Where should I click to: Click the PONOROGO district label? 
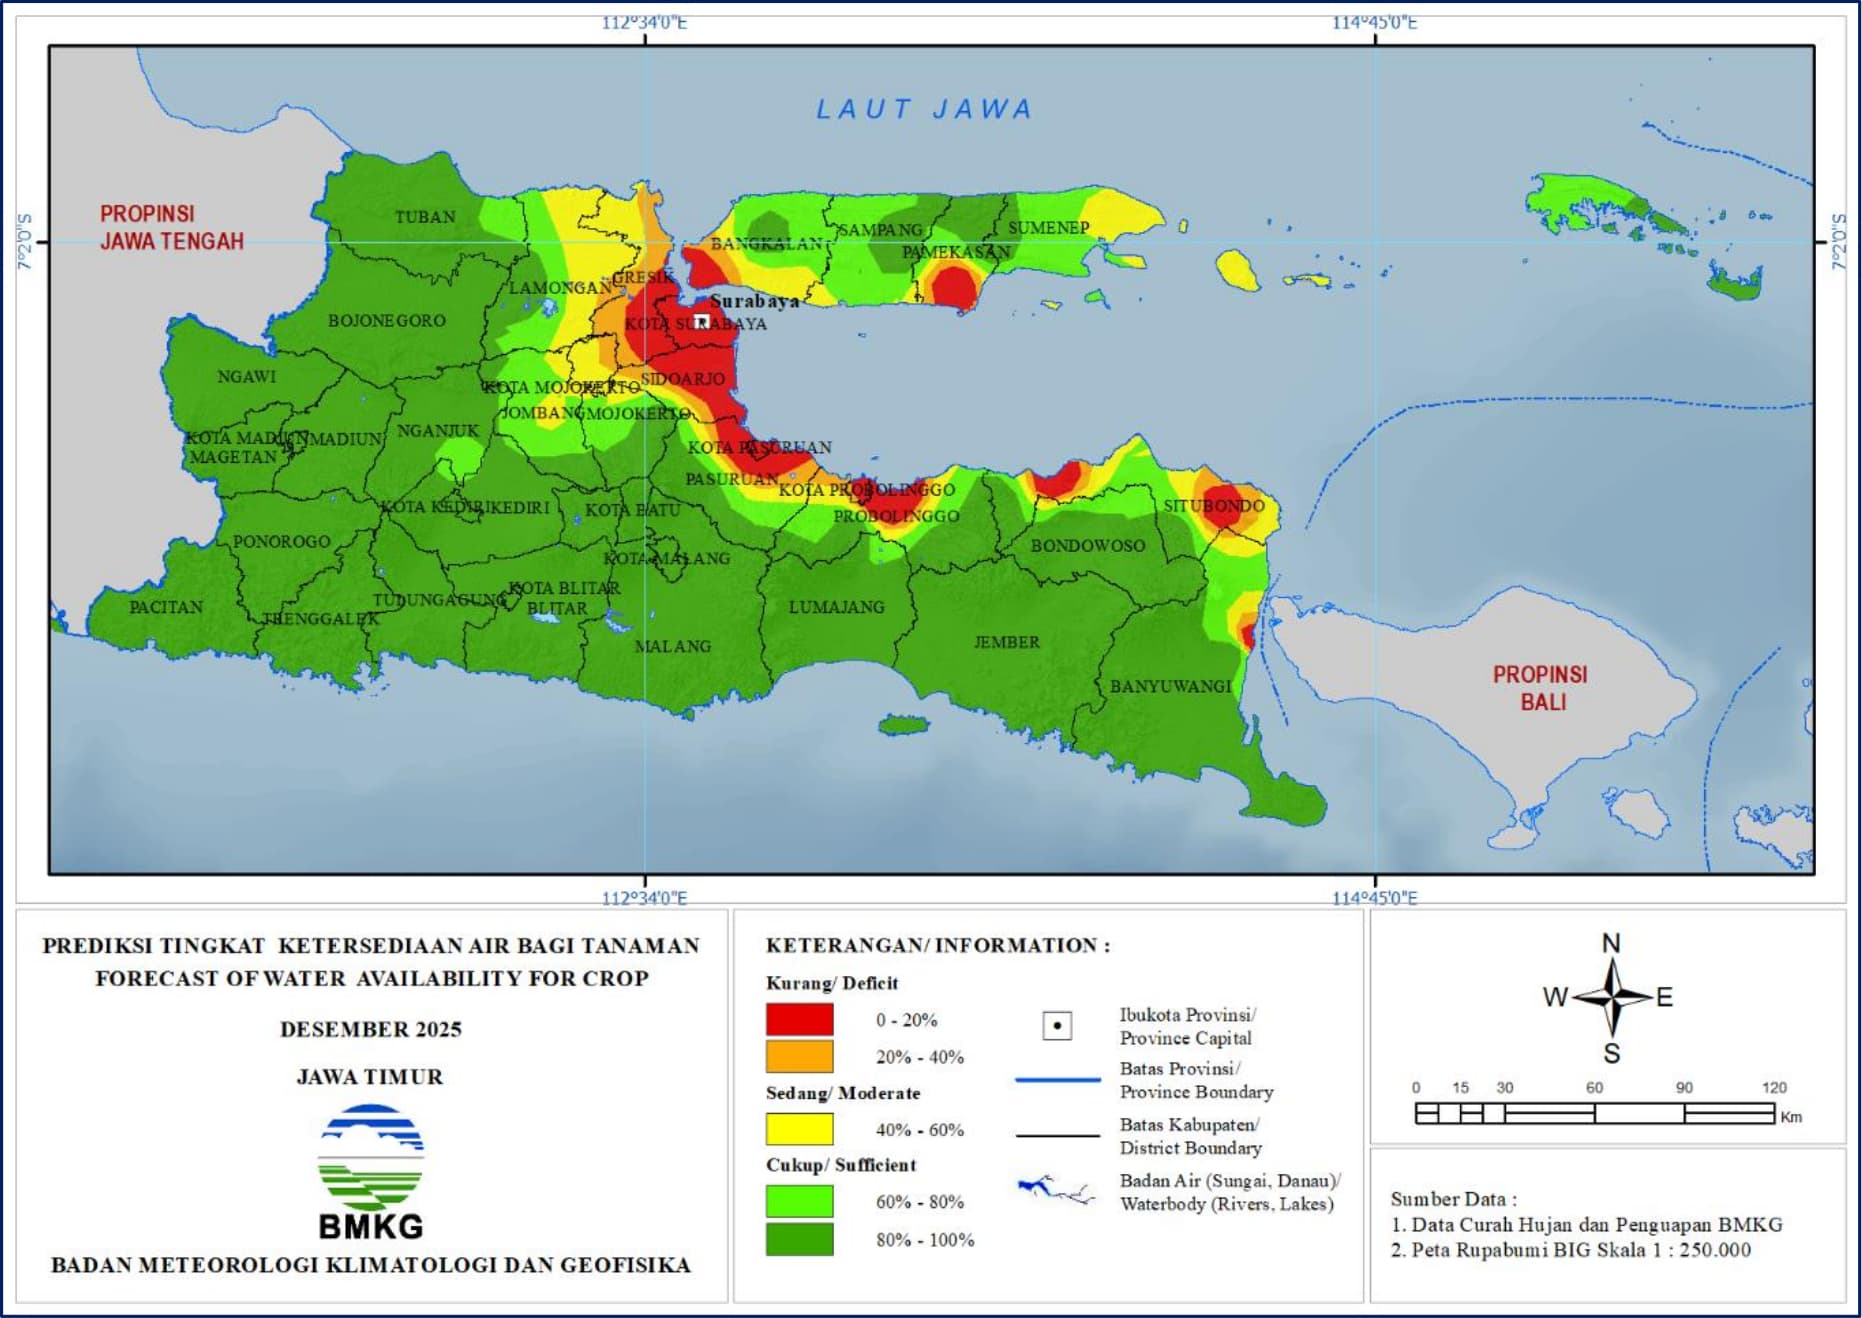click(281, 542)
